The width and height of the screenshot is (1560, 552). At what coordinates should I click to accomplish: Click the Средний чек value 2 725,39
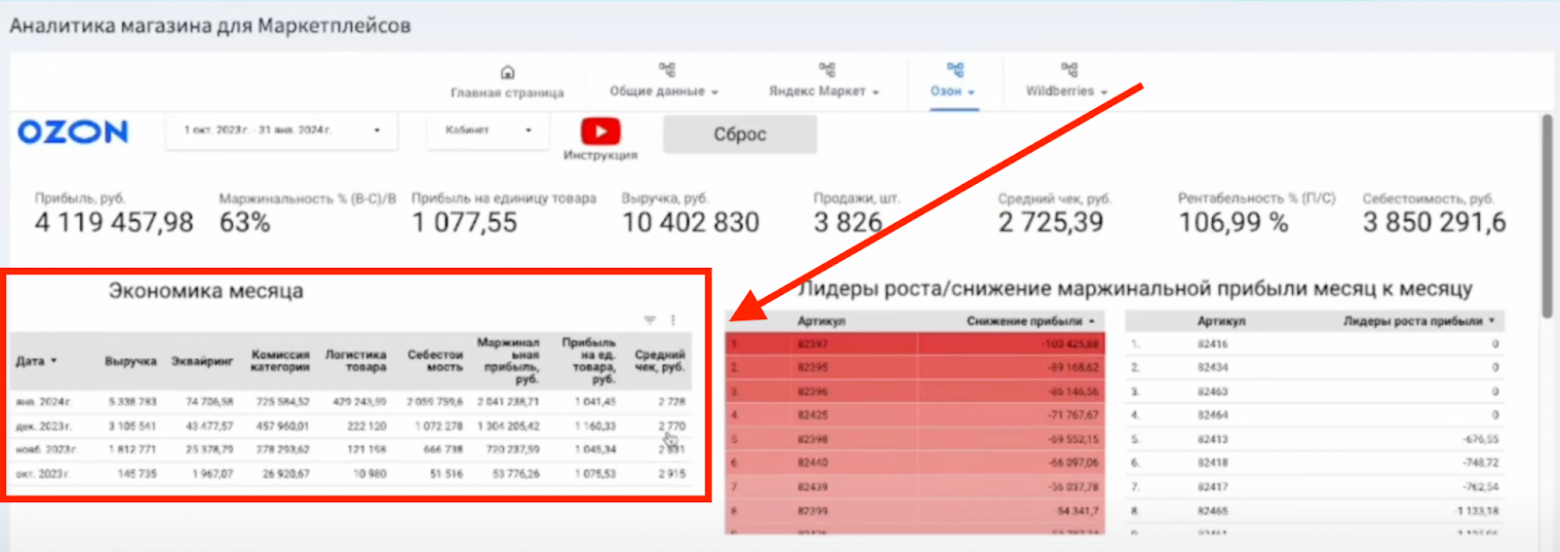[1051, 222]
